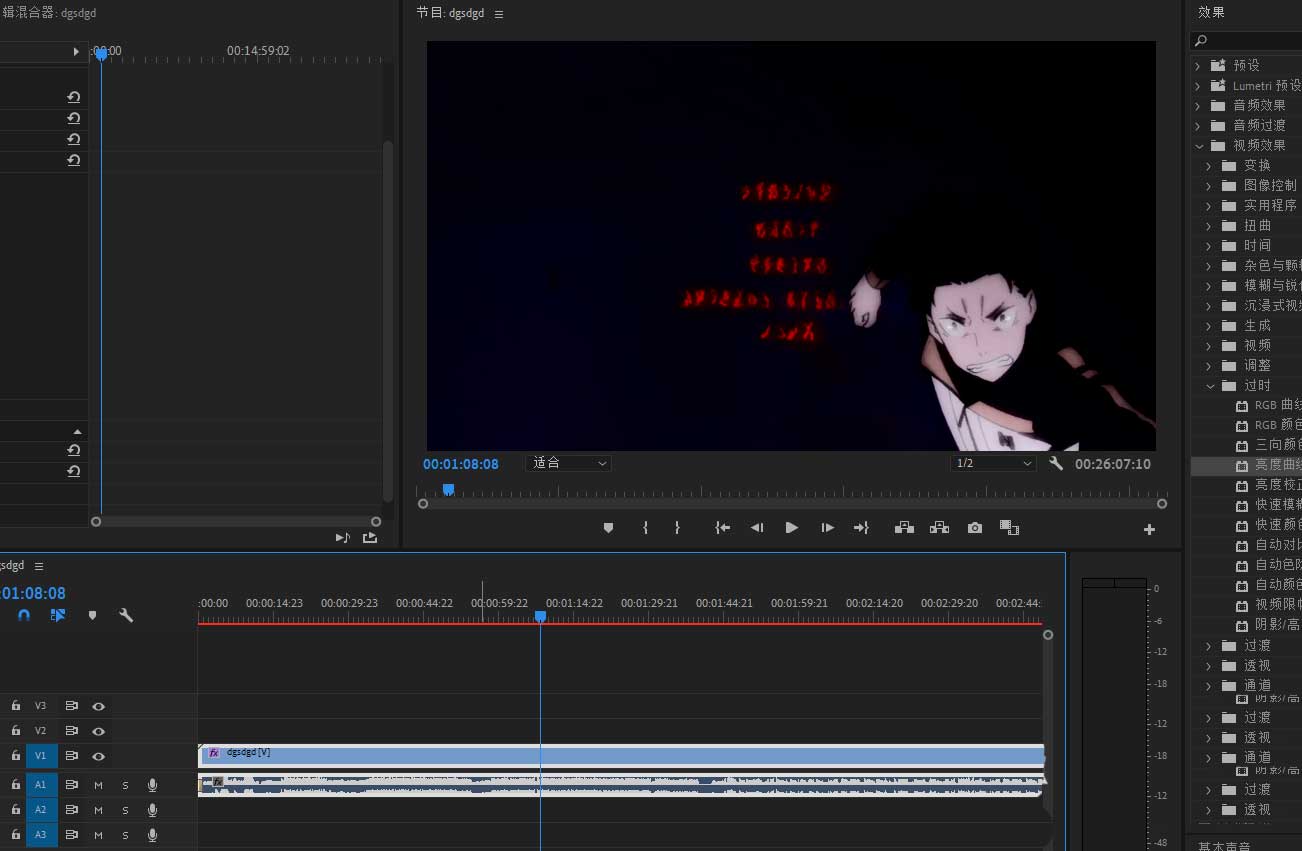Toggle linked selection in timeline
The height and width of the screenshot is (851, 1302).
click(58, 615)
